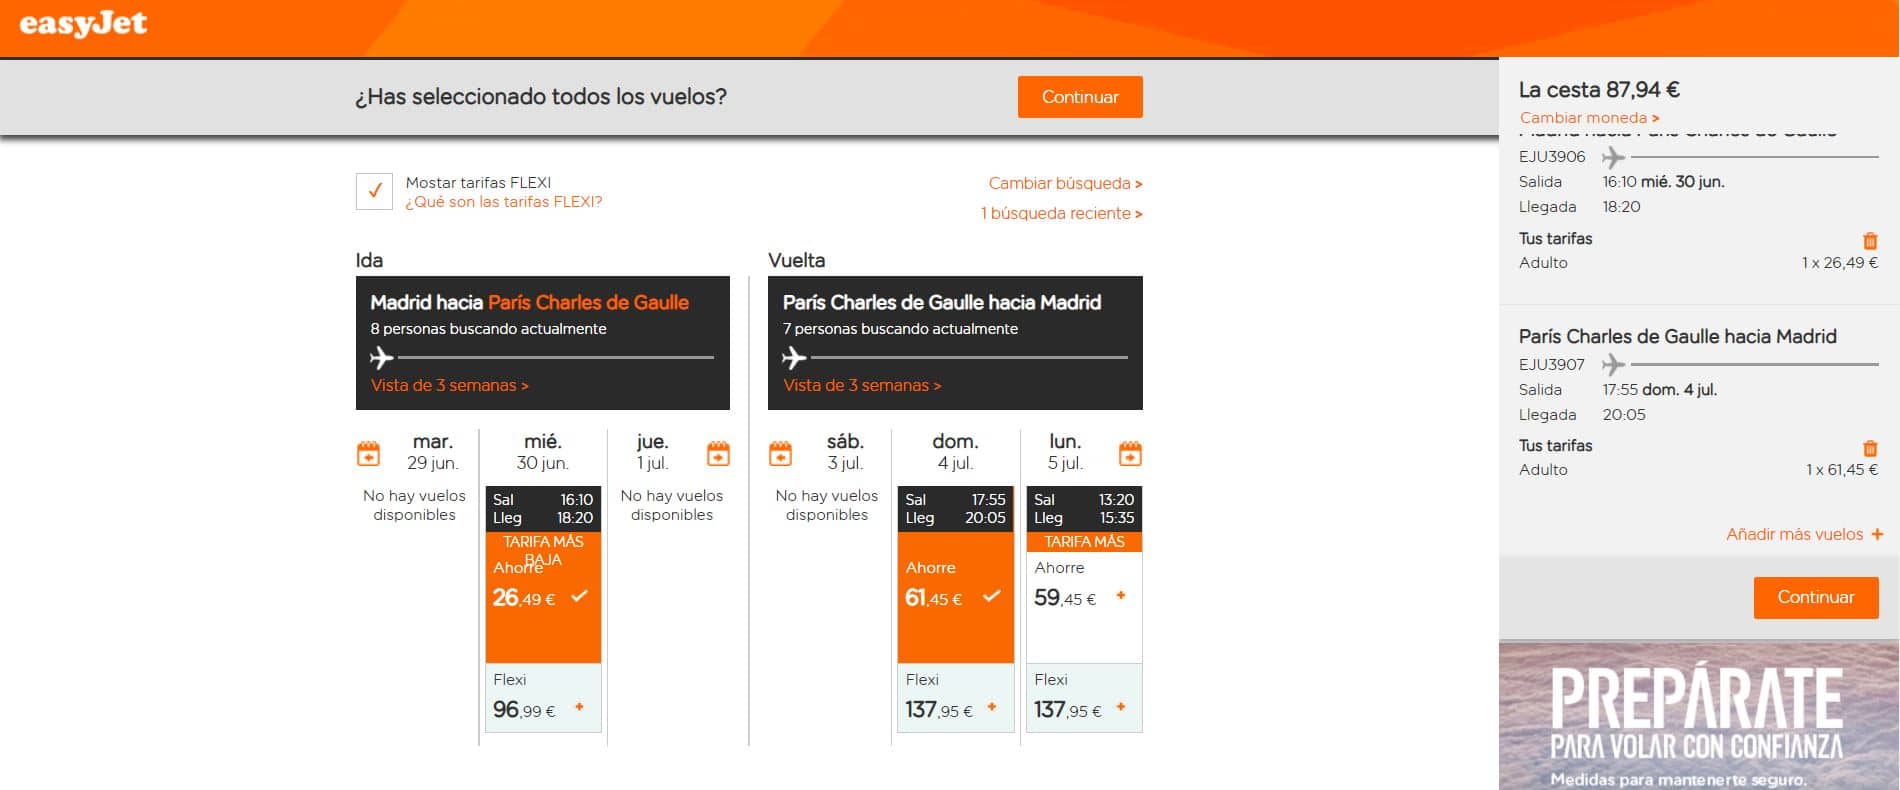Select the lun. 5 jul. date column
The width and height of the screenshot is (1900, 790).
(x=1065, y=452)
